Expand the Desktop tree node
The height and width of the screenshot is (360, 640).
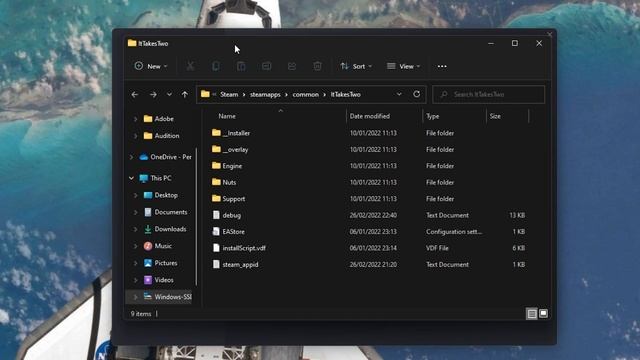[x=136, y=195]
